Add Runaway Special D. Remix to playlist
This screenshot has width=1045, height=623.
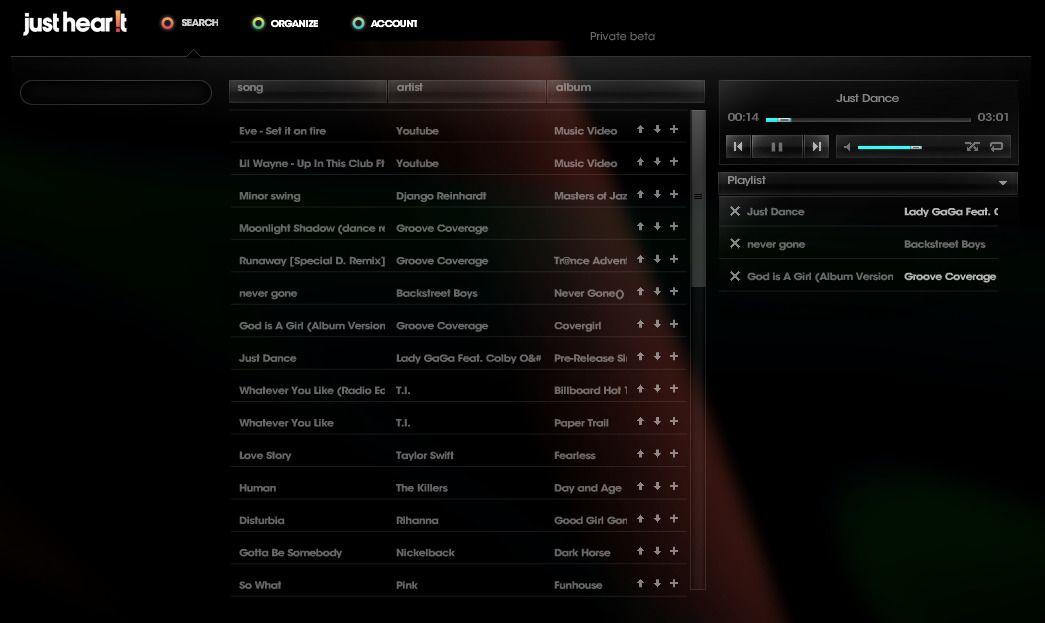pos(674,259)
